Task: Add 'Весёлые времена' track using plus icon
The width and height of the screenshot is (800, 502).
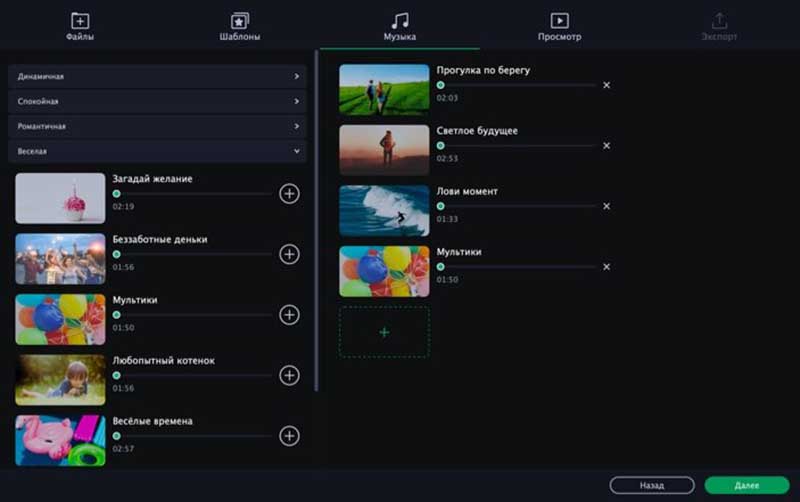Action: [289, 435]
